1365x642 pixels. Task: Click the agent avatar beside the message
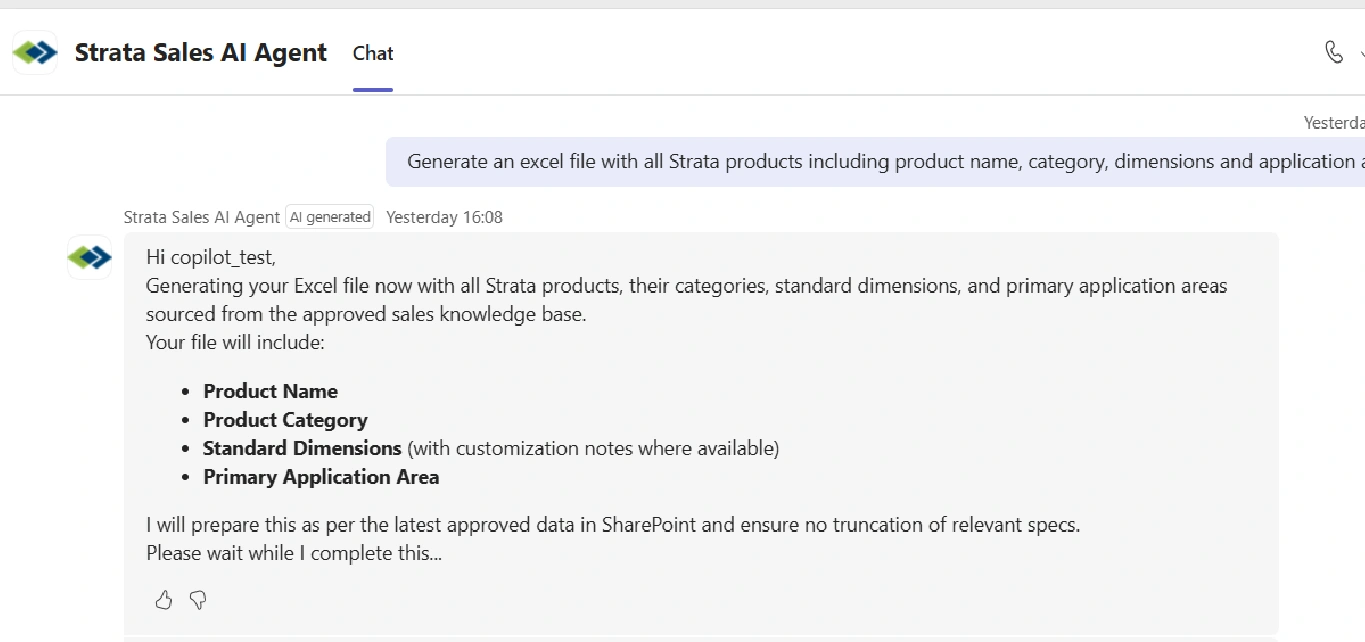click(90, 257)
